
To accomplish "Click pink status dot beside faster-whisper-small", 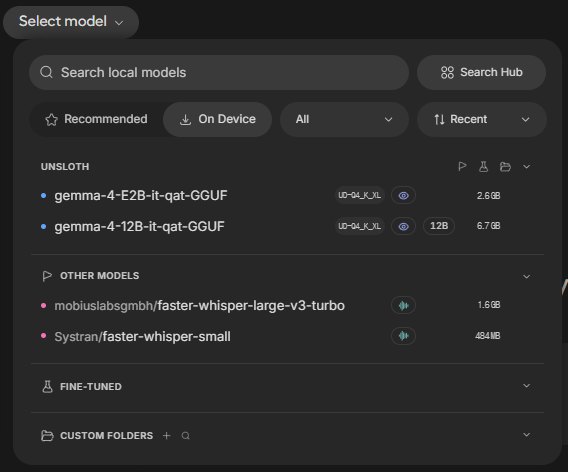I will click(43, 336).
